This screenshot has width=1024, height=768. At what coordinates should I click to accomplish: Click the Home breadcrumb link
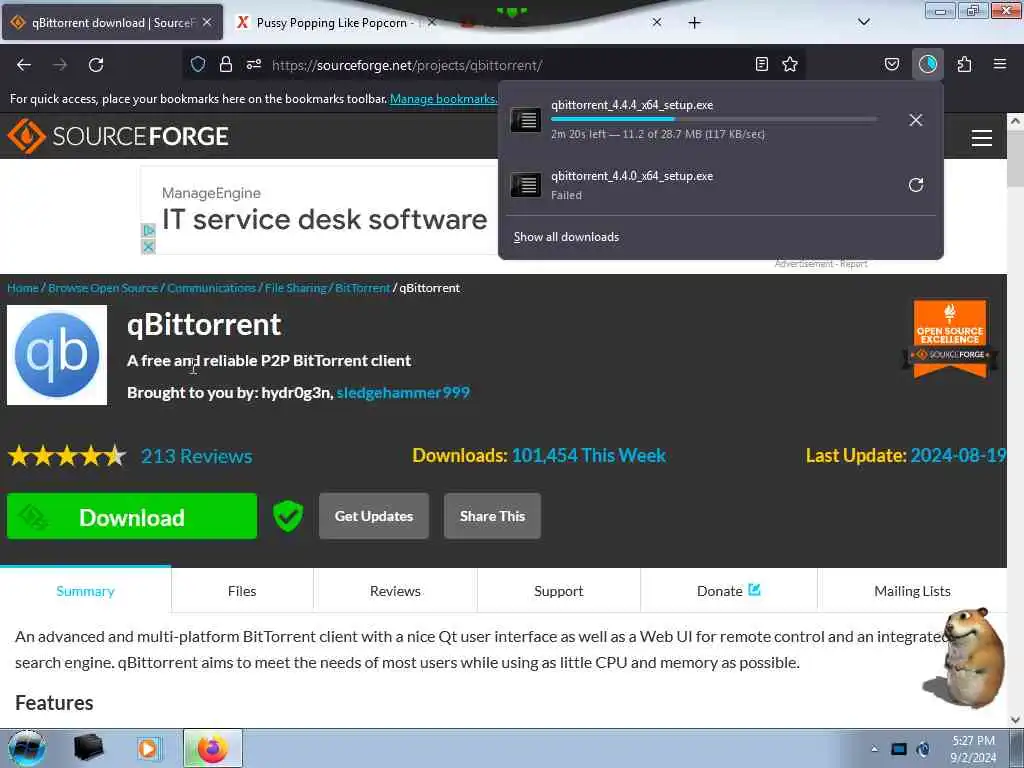23,288
